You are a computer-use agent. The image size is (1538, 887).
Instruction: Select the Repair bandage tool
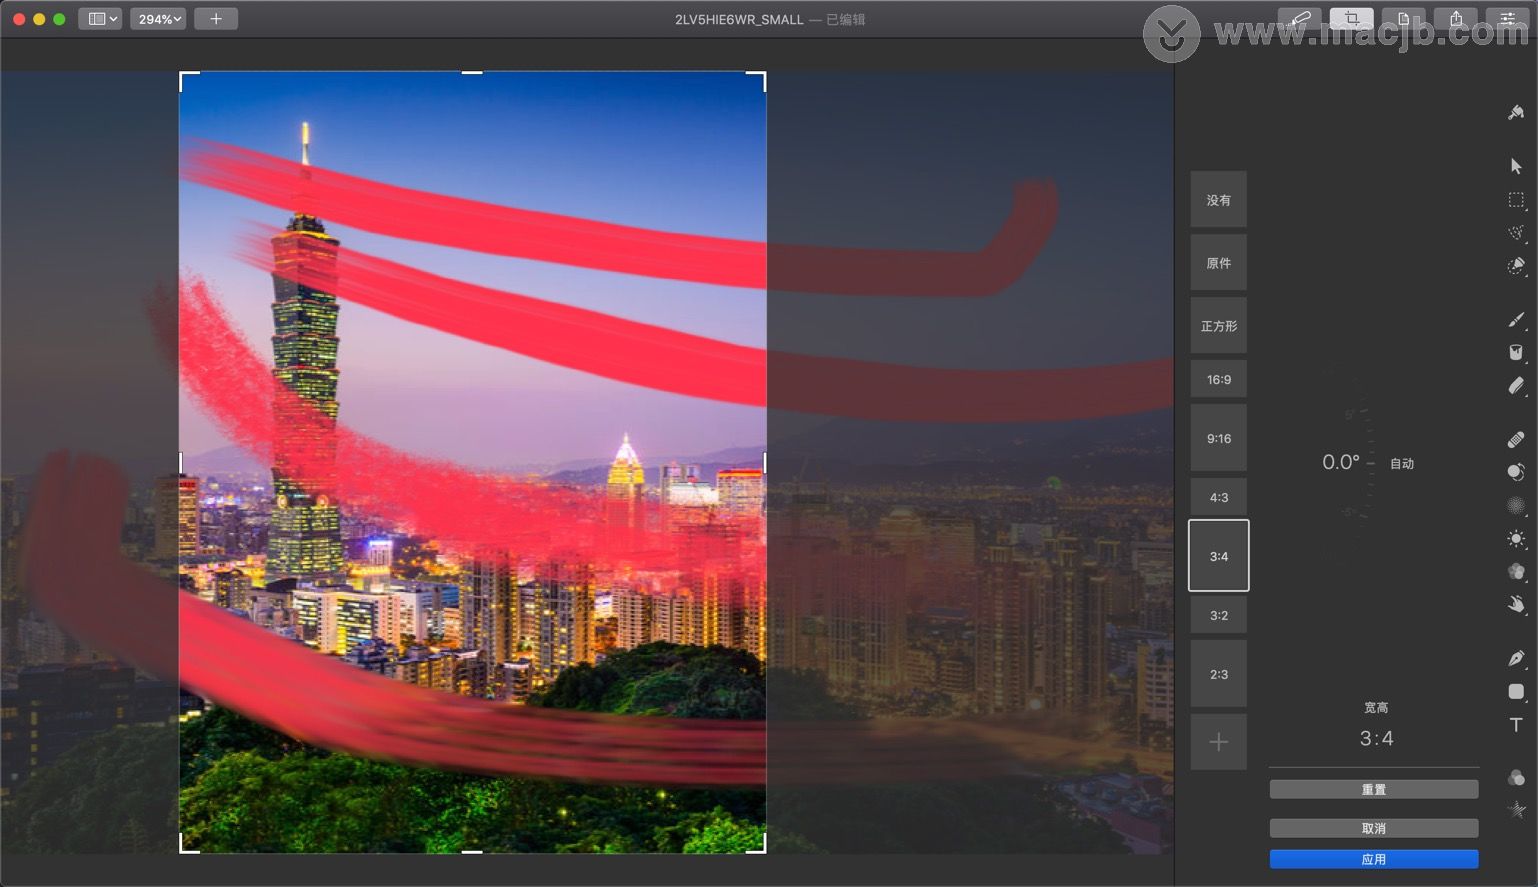(1516, 439)
